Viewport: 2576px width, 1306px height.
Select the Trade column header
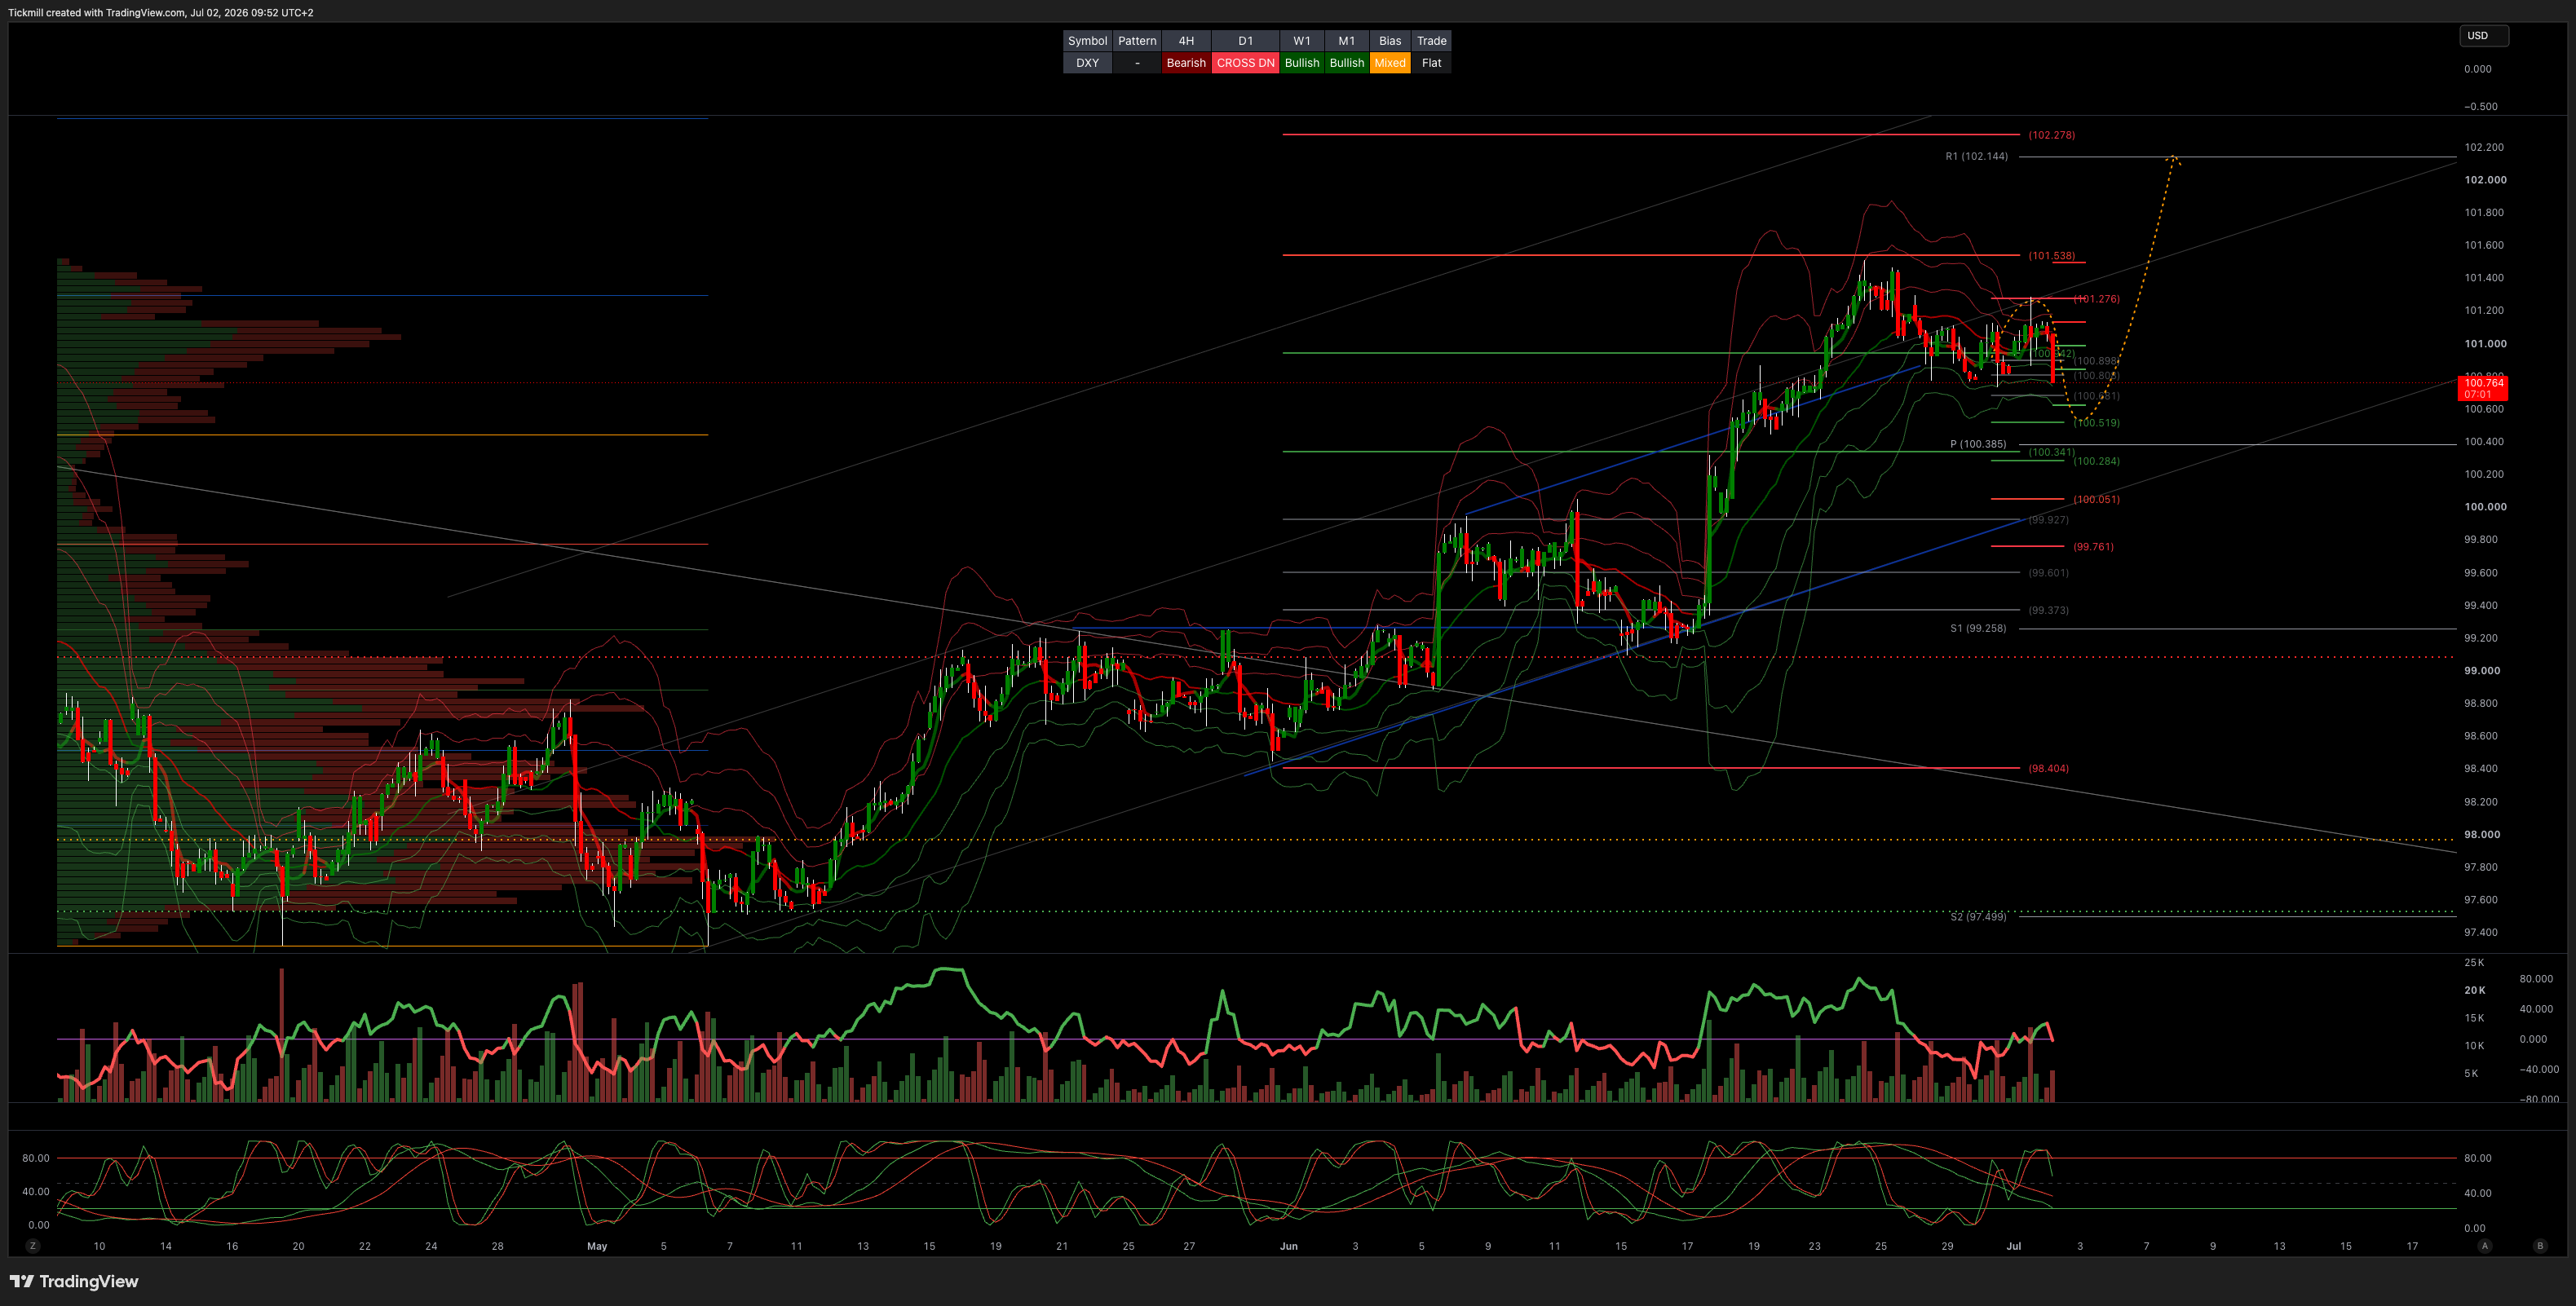click(1431, 41)
